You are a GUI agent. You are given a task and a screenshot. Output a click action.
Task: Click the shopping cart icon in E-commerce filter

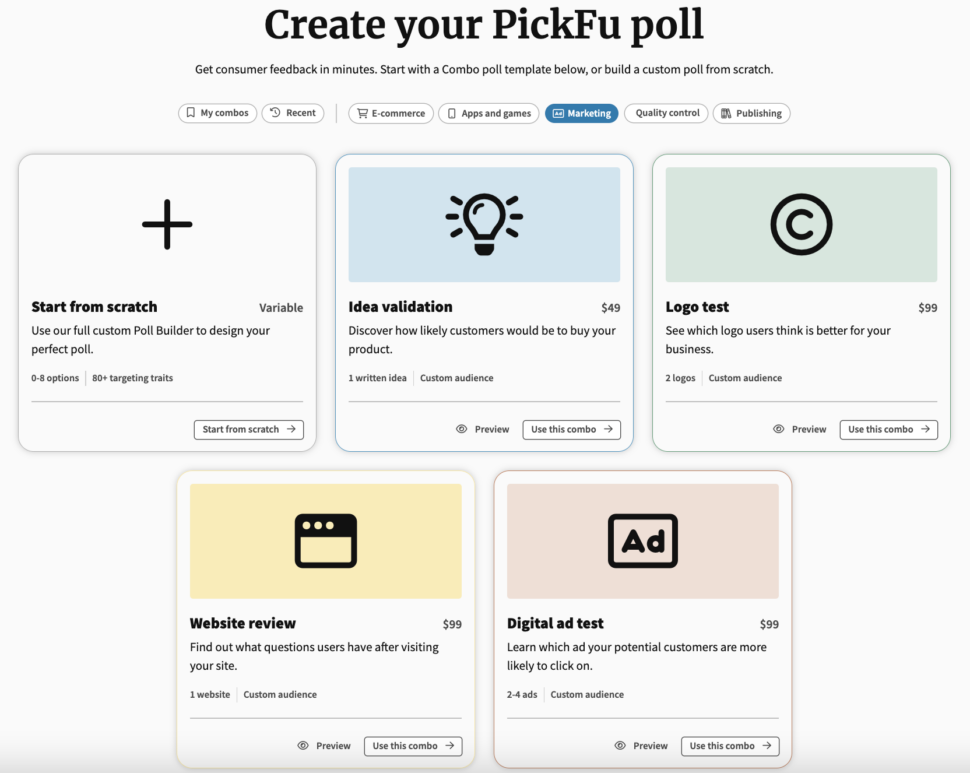coord(362,113)
